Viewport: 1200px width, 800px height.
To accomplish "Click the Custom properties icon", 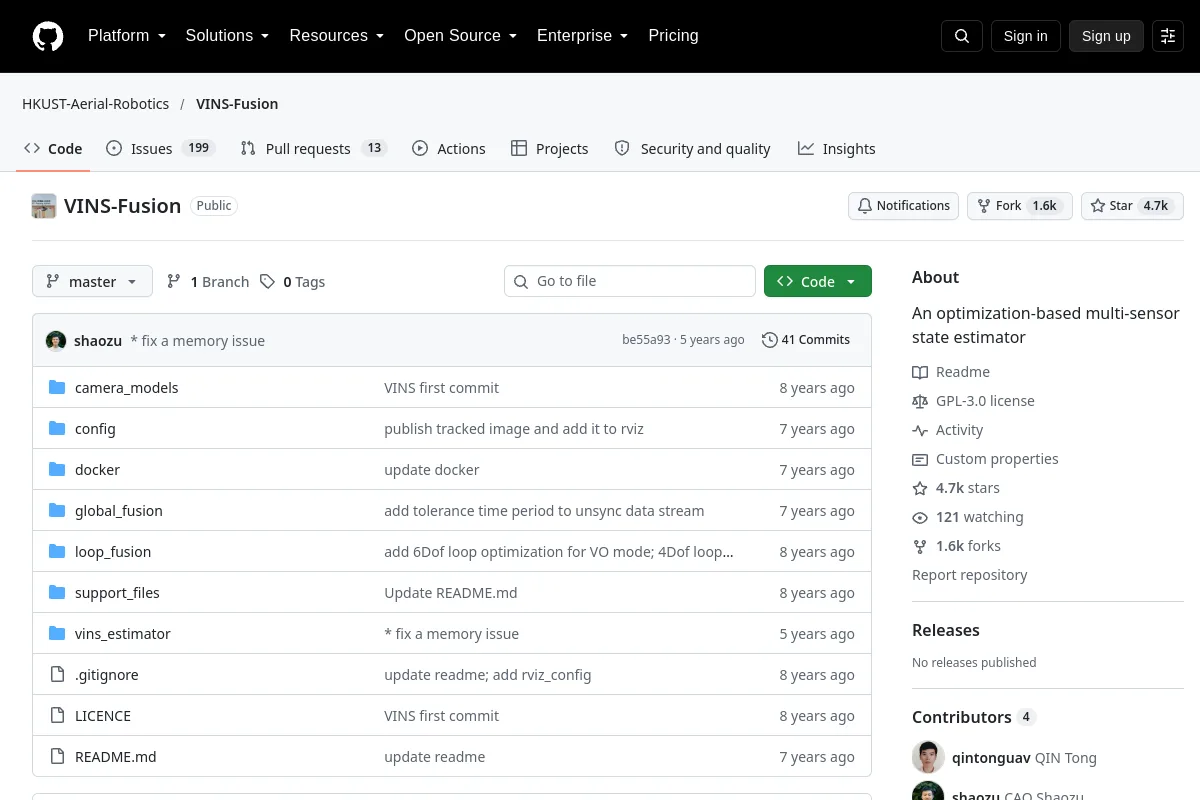I will 920,459.
